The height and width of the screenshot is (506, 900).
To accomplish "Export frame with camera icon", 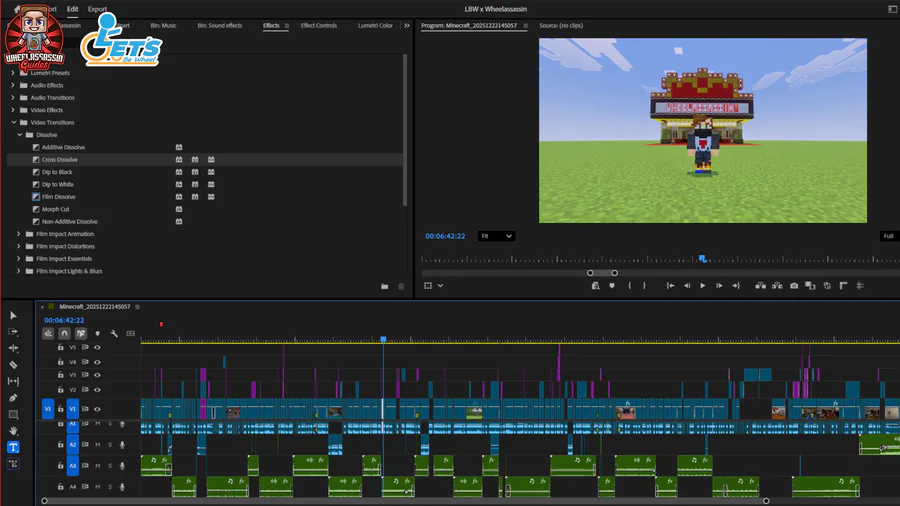I will coord(794,286).
